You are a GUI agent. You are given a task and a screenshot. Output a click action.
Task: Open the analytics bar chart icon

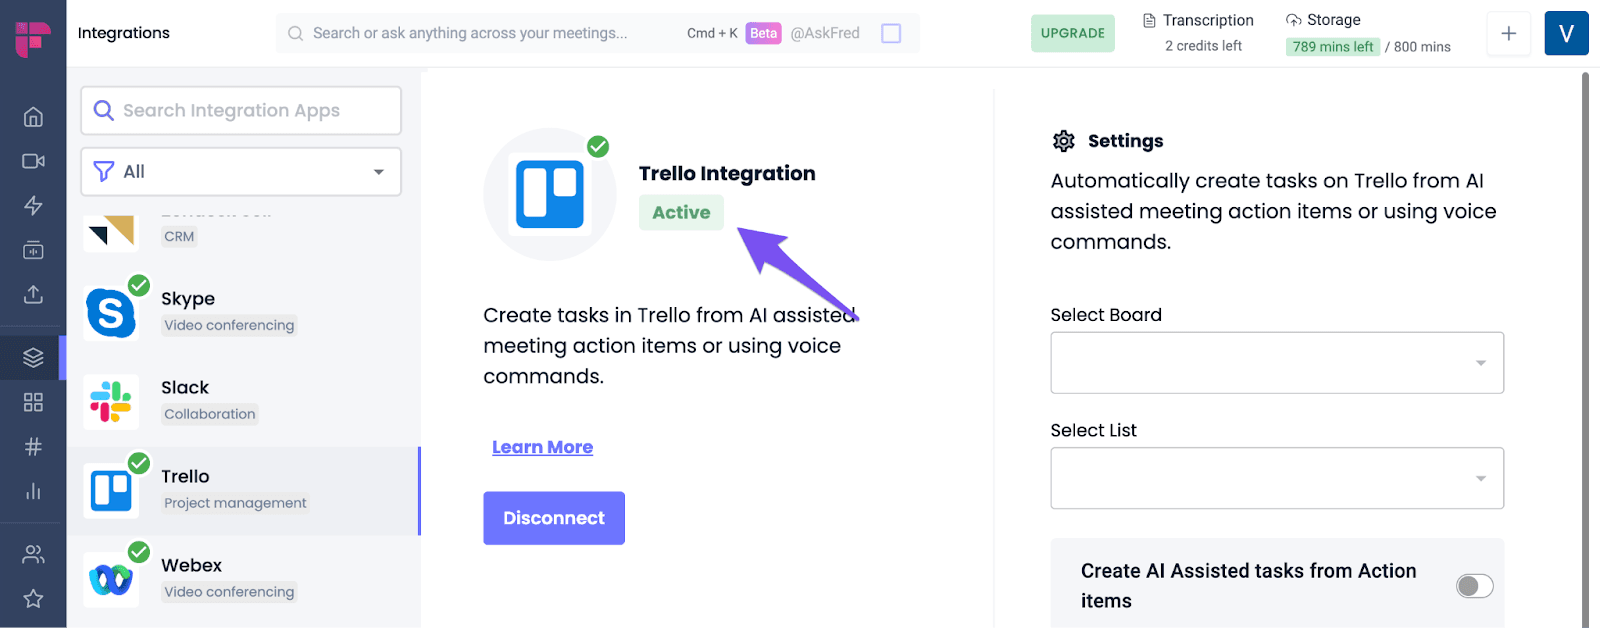[33, 491]
